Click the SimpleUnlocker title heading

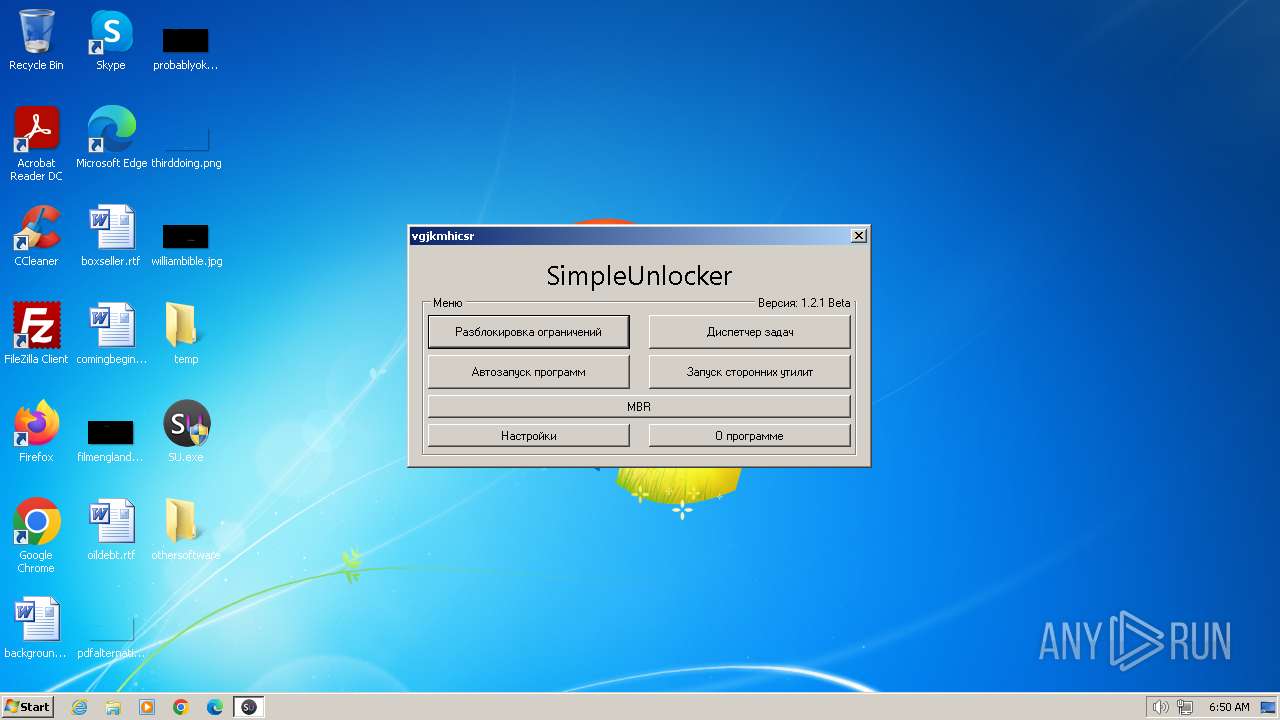(639, 276)
